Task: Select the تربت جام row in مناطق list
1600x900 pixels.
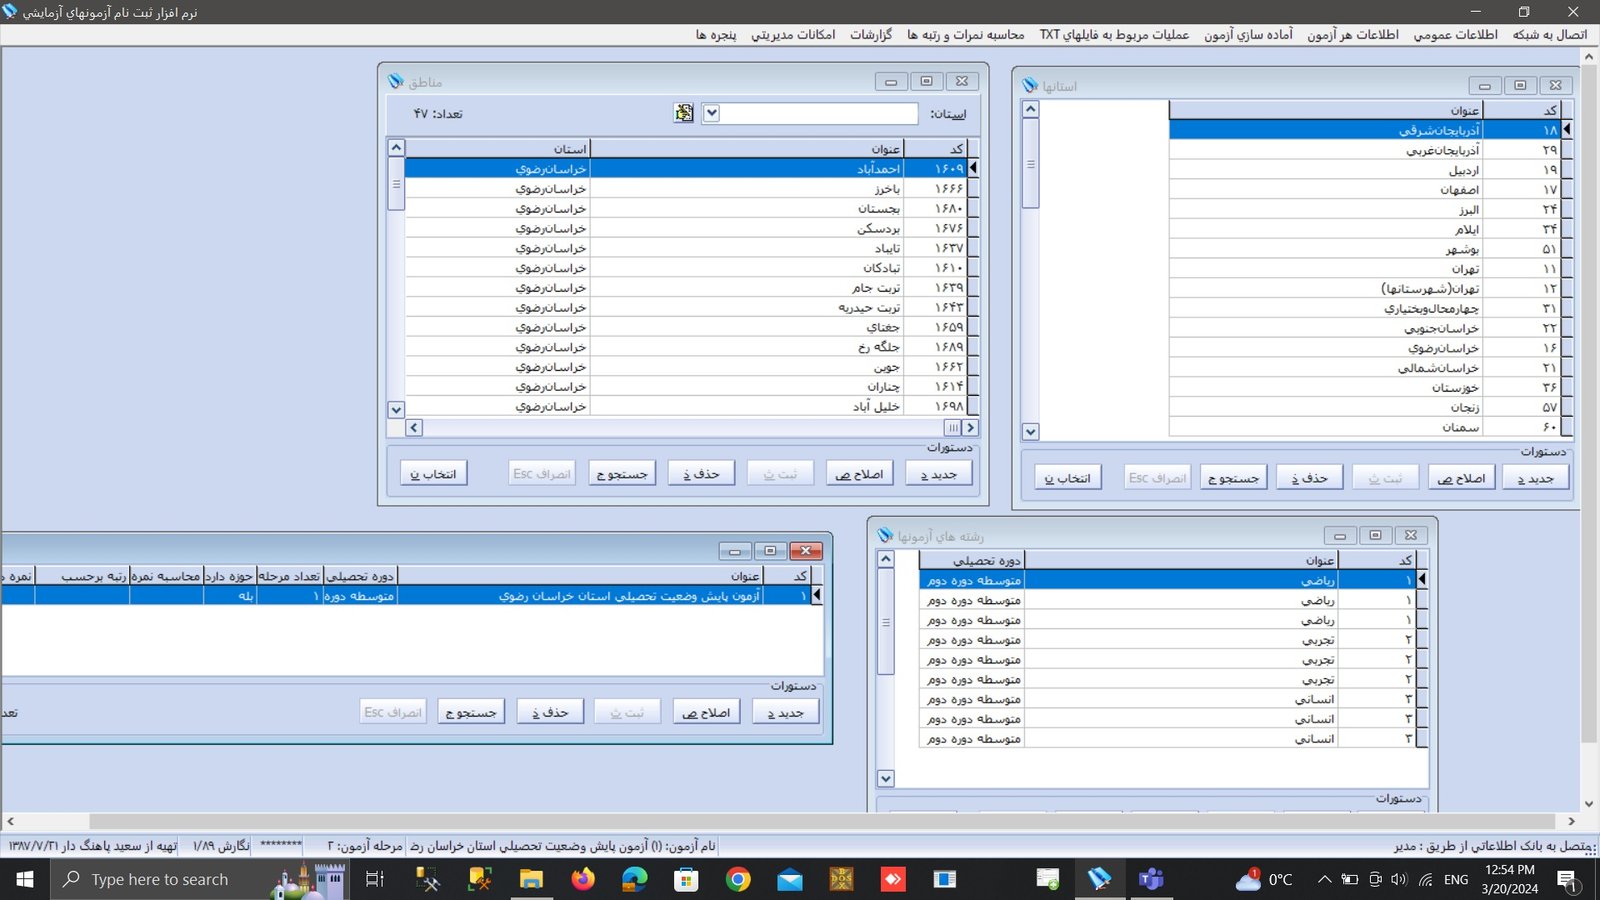Action: (x=686, y=287)
